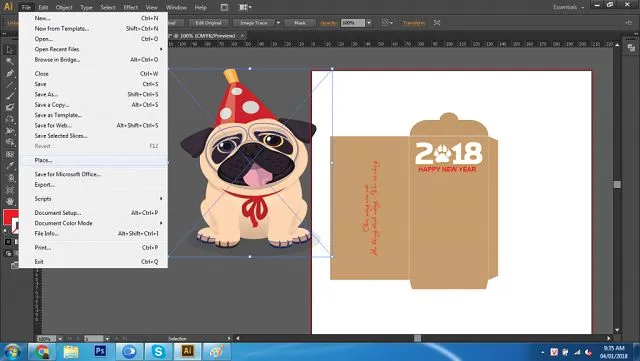Click the collapsed panel dock icon
The image size is (640, 361).
(631, 48)
